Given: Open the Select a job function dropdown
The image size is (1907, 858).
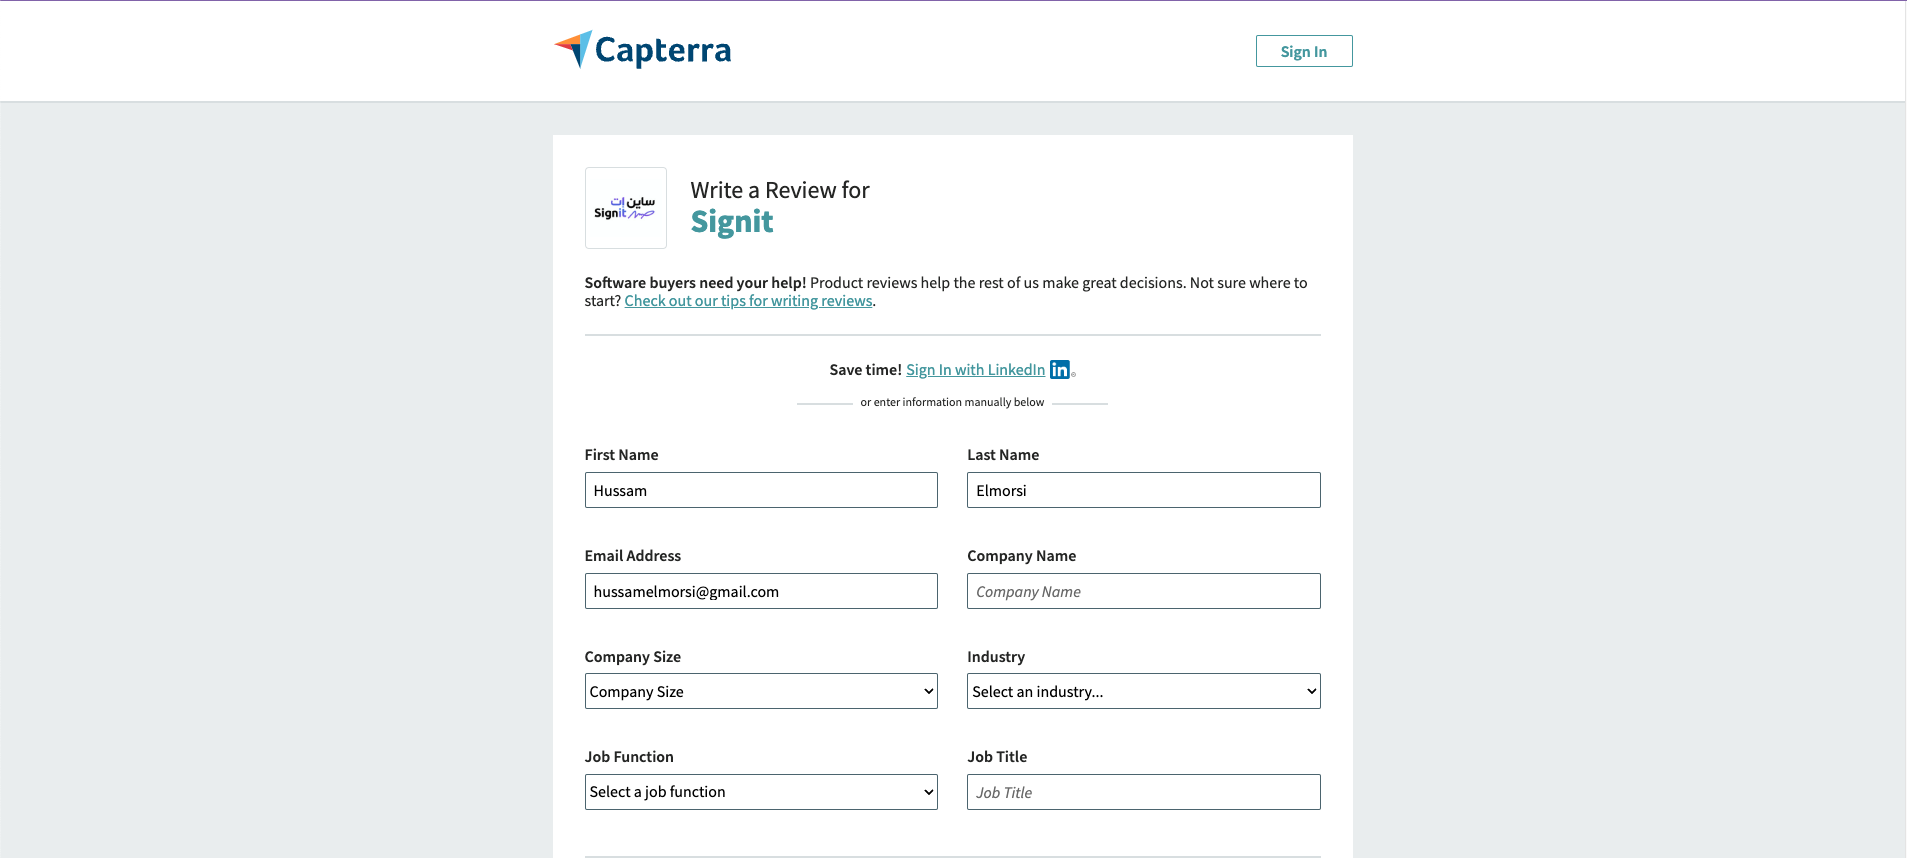Looking at the screenshot, I should click(x=760, y=791).
